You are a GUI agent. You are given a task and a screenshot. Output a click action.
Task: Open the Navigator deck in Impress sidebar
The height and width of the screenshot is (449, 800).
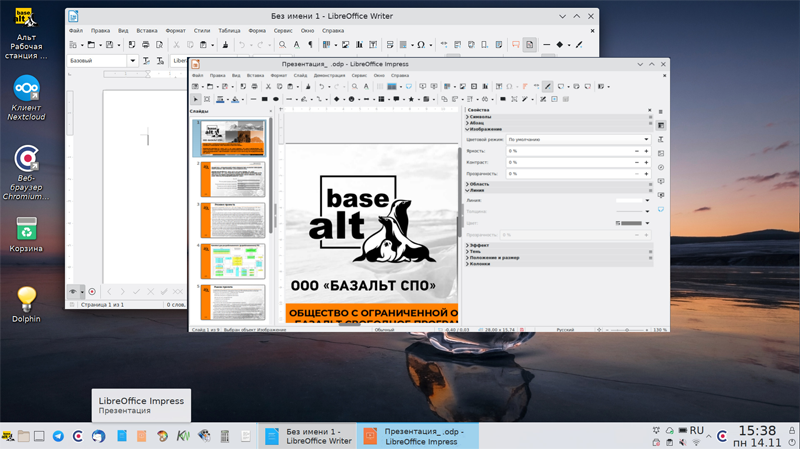[661, 167]
